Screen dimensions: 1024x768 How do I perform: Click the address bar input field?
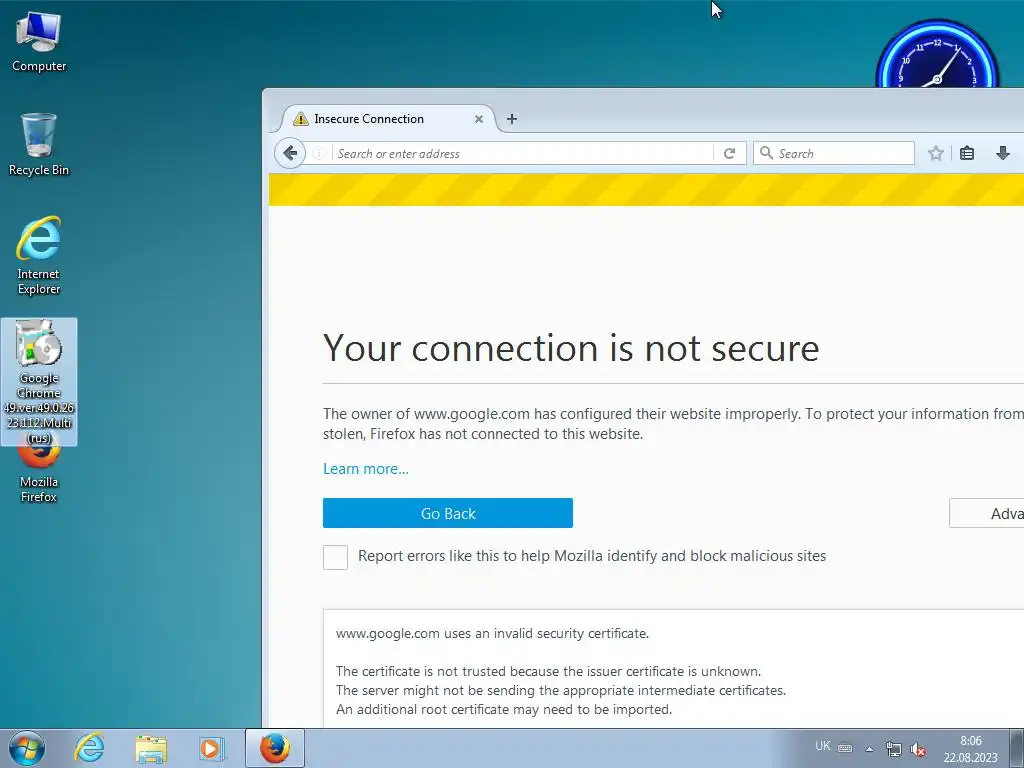(522, 153)
